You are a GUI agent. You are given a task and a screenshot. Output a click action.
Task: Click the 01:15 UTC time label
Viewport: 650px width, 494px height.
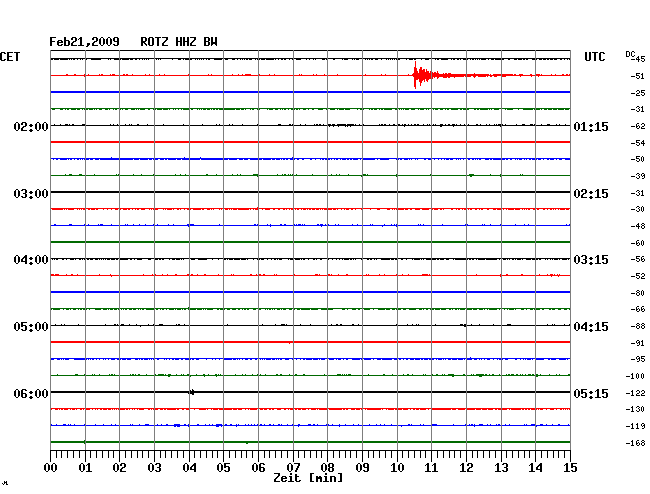pos(591,126)
